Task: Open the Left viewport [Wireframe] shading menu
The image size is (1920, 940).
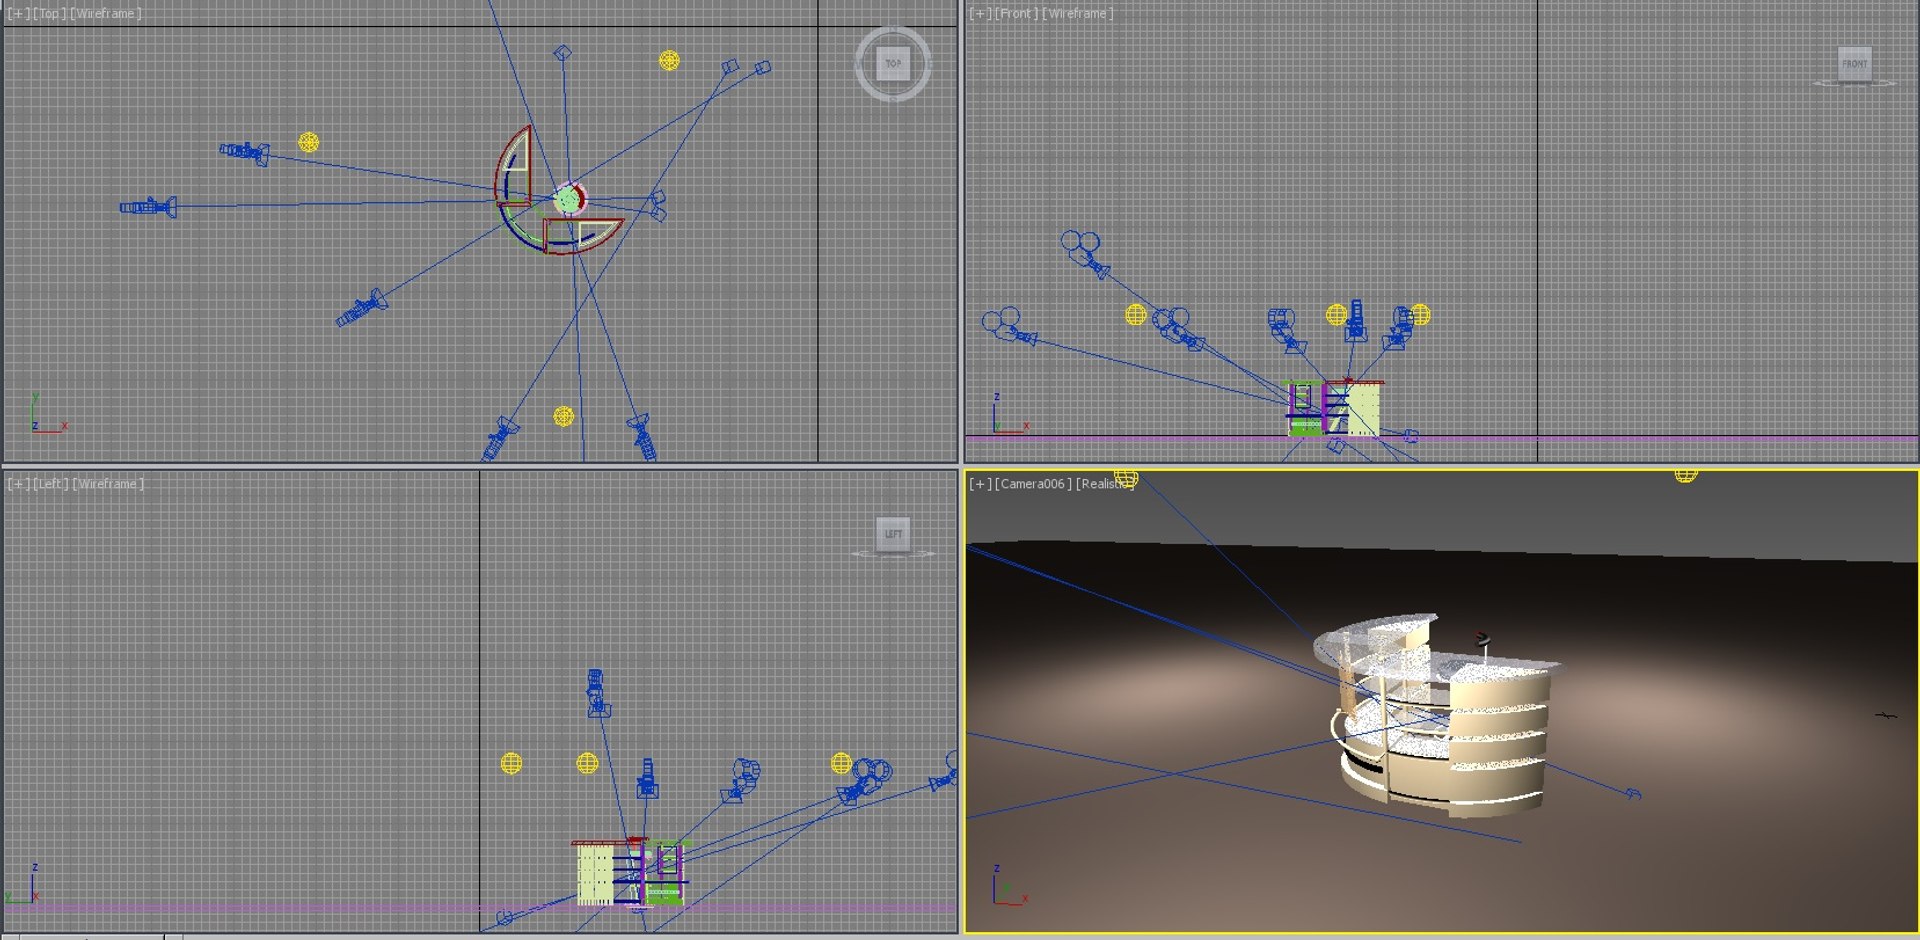Action: pos(108,484)
